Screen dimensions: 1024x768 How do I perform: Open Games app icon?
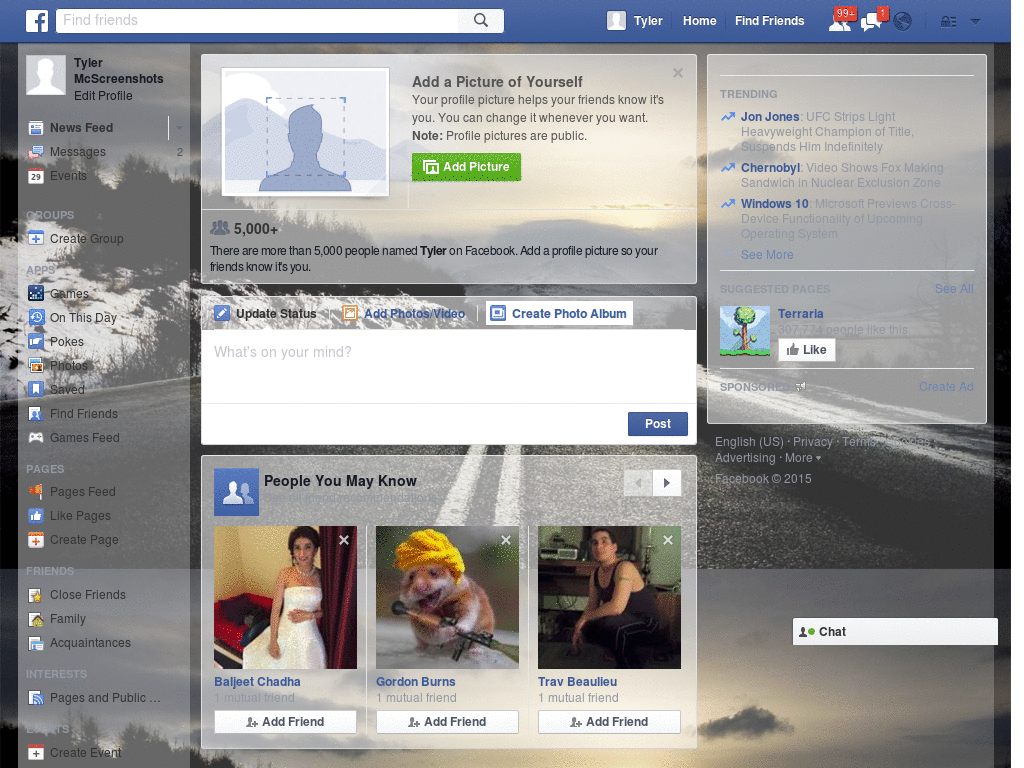pyautogui.click(x=36, y=294)
